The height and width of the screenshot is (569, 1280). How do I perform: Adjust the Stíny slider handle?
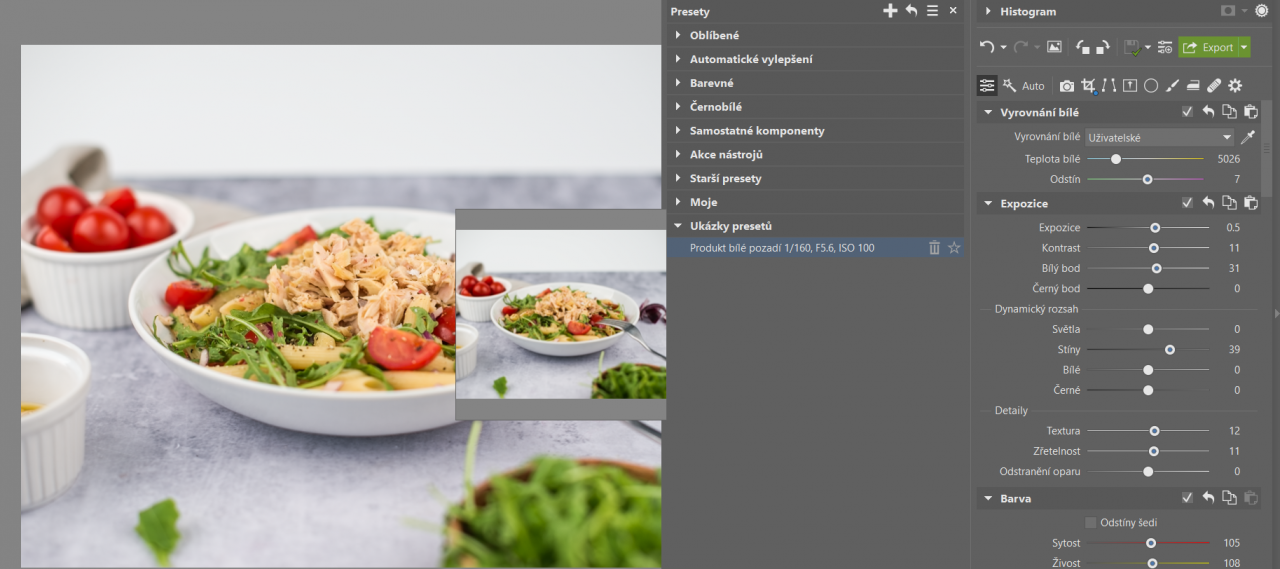[1169, 349]
